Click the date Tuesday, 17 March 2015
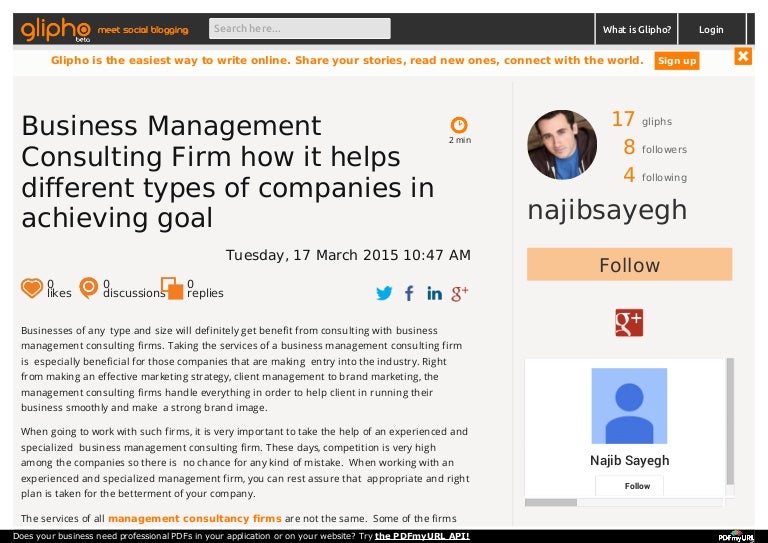This screenshot has height=543, width=768. click(x=348, y=255)
